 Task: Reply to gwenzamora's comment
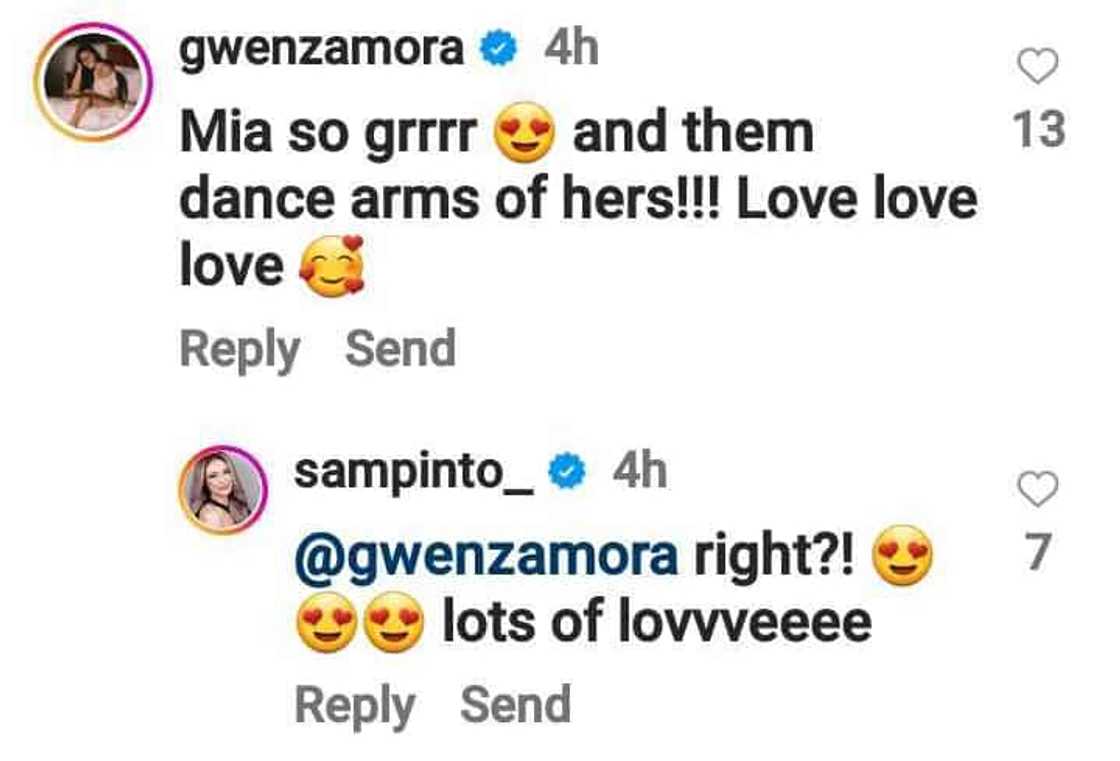coord(239,350)
